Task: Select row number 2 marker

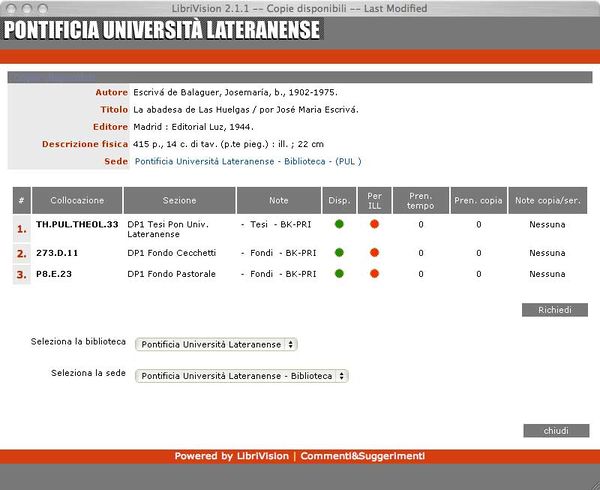Action: click(21, 254)
